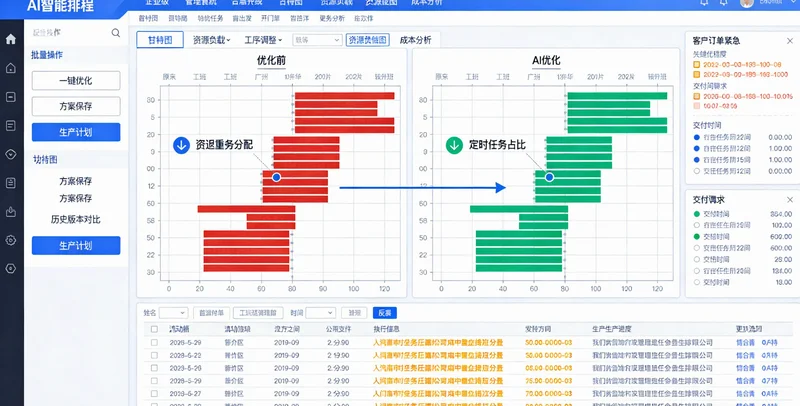Viewport: 800px width, 406px height.
Task: Click the 08.00-0000-03 cell in the table
Action: click(x=548, y=368)
